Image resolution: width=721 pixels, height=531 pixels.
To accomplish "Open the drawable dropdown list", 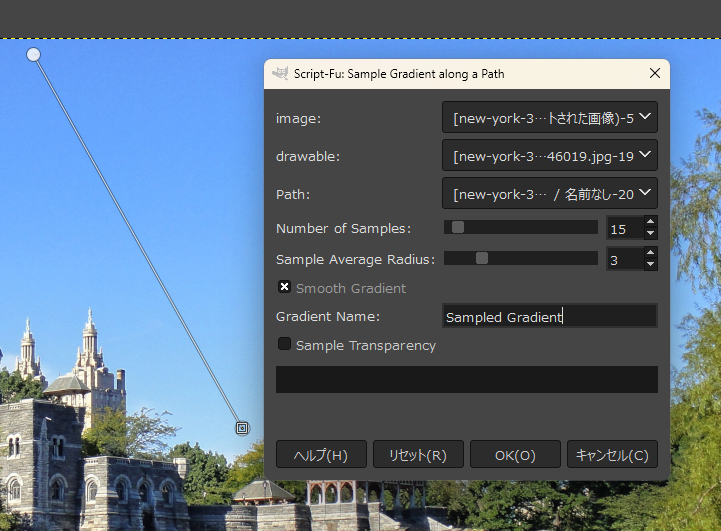I will (549, 156).
